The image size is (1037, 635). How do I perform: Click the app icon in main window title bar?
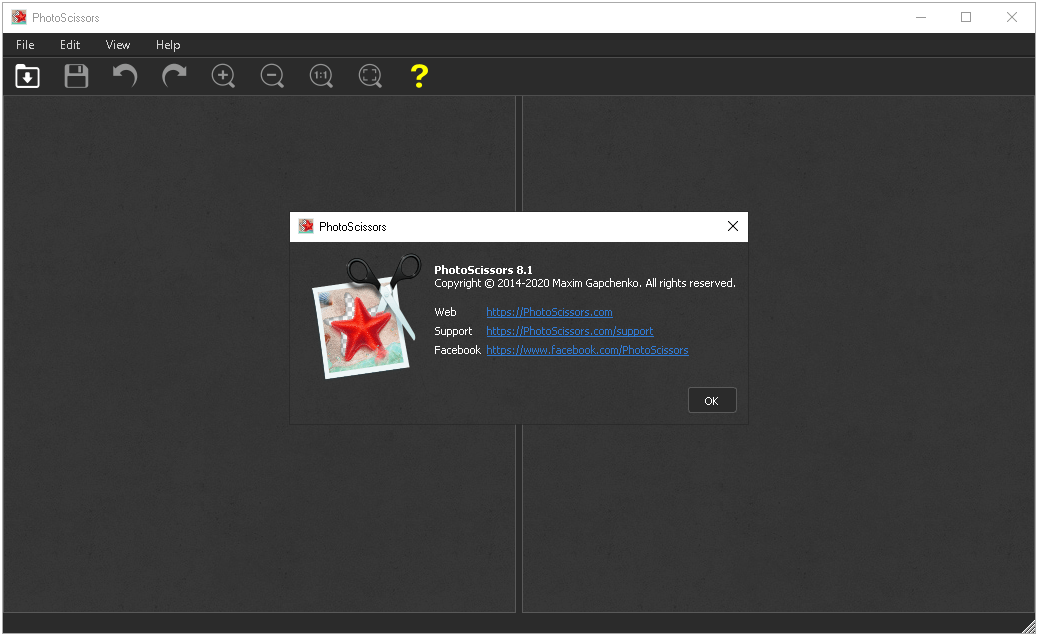tap(19, 17)
